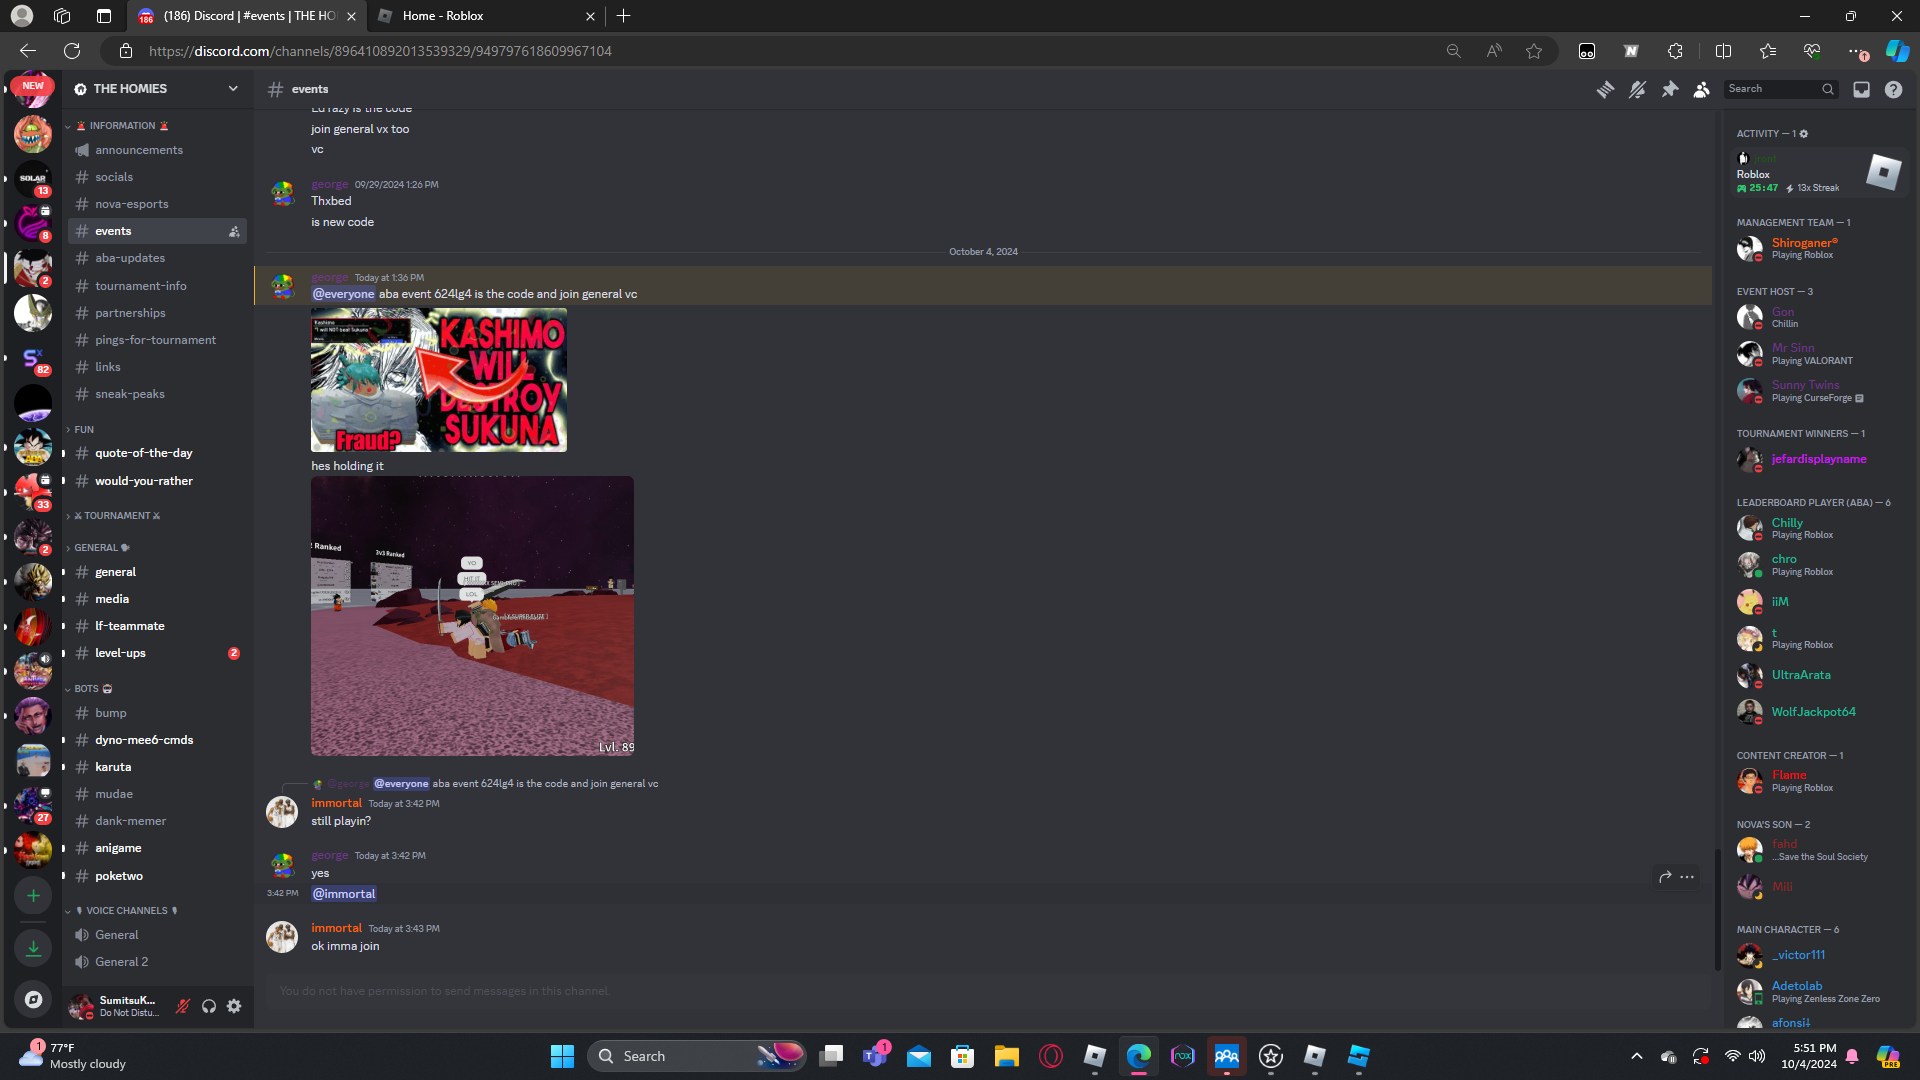Switch to Home - Roblox browser tab
This screenshot has width=1920, height=1080.
[x=484, y=16]
